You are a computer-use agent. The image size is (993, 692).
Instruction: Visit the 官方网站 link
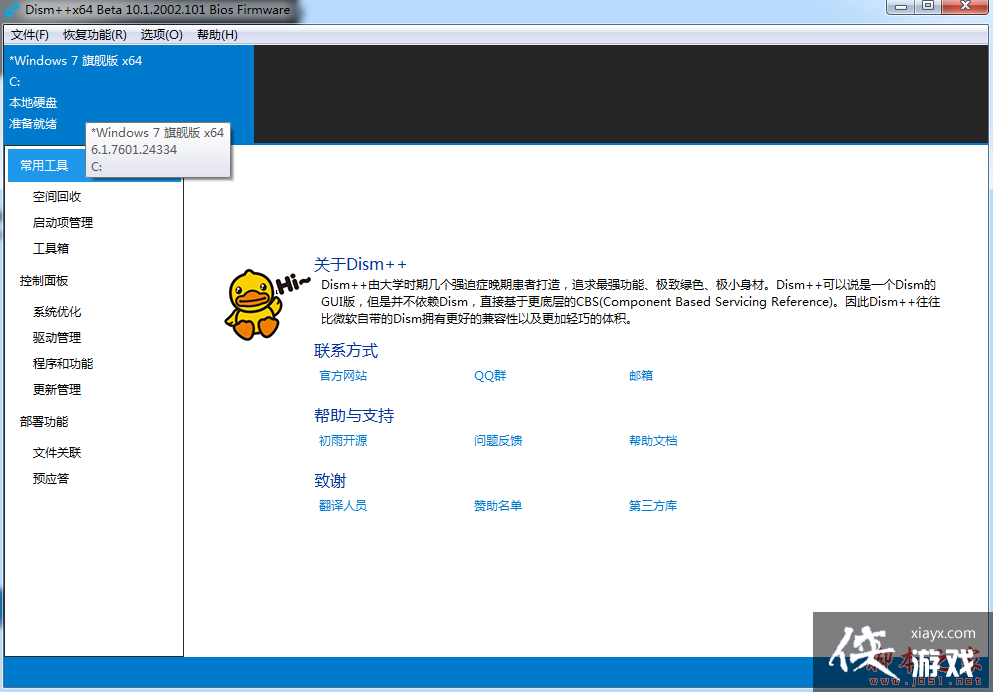(x=342, y=375)
